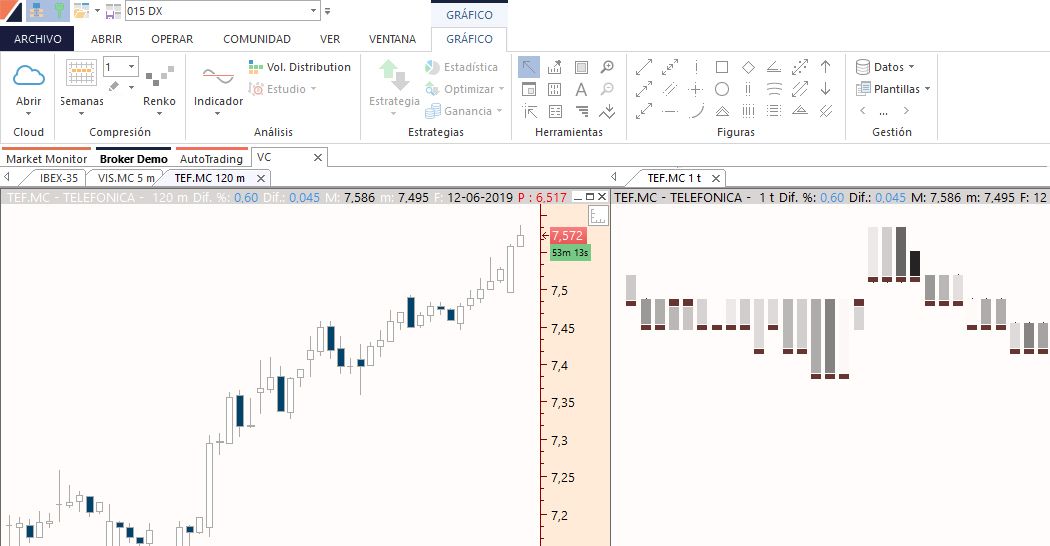Viewport: 1050px width, 546px height.
Task: Open the Plantillas dropdown
Action: tap(927, 89)
